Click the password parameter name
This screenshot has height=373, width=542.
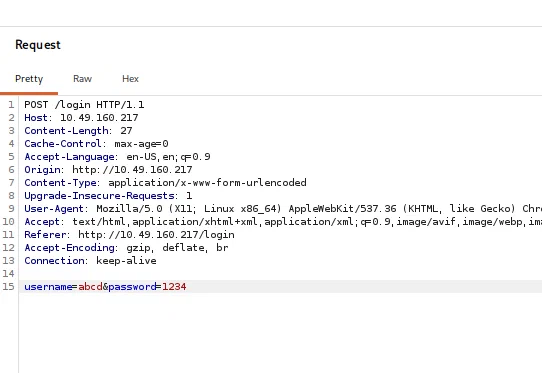point(132,287)
